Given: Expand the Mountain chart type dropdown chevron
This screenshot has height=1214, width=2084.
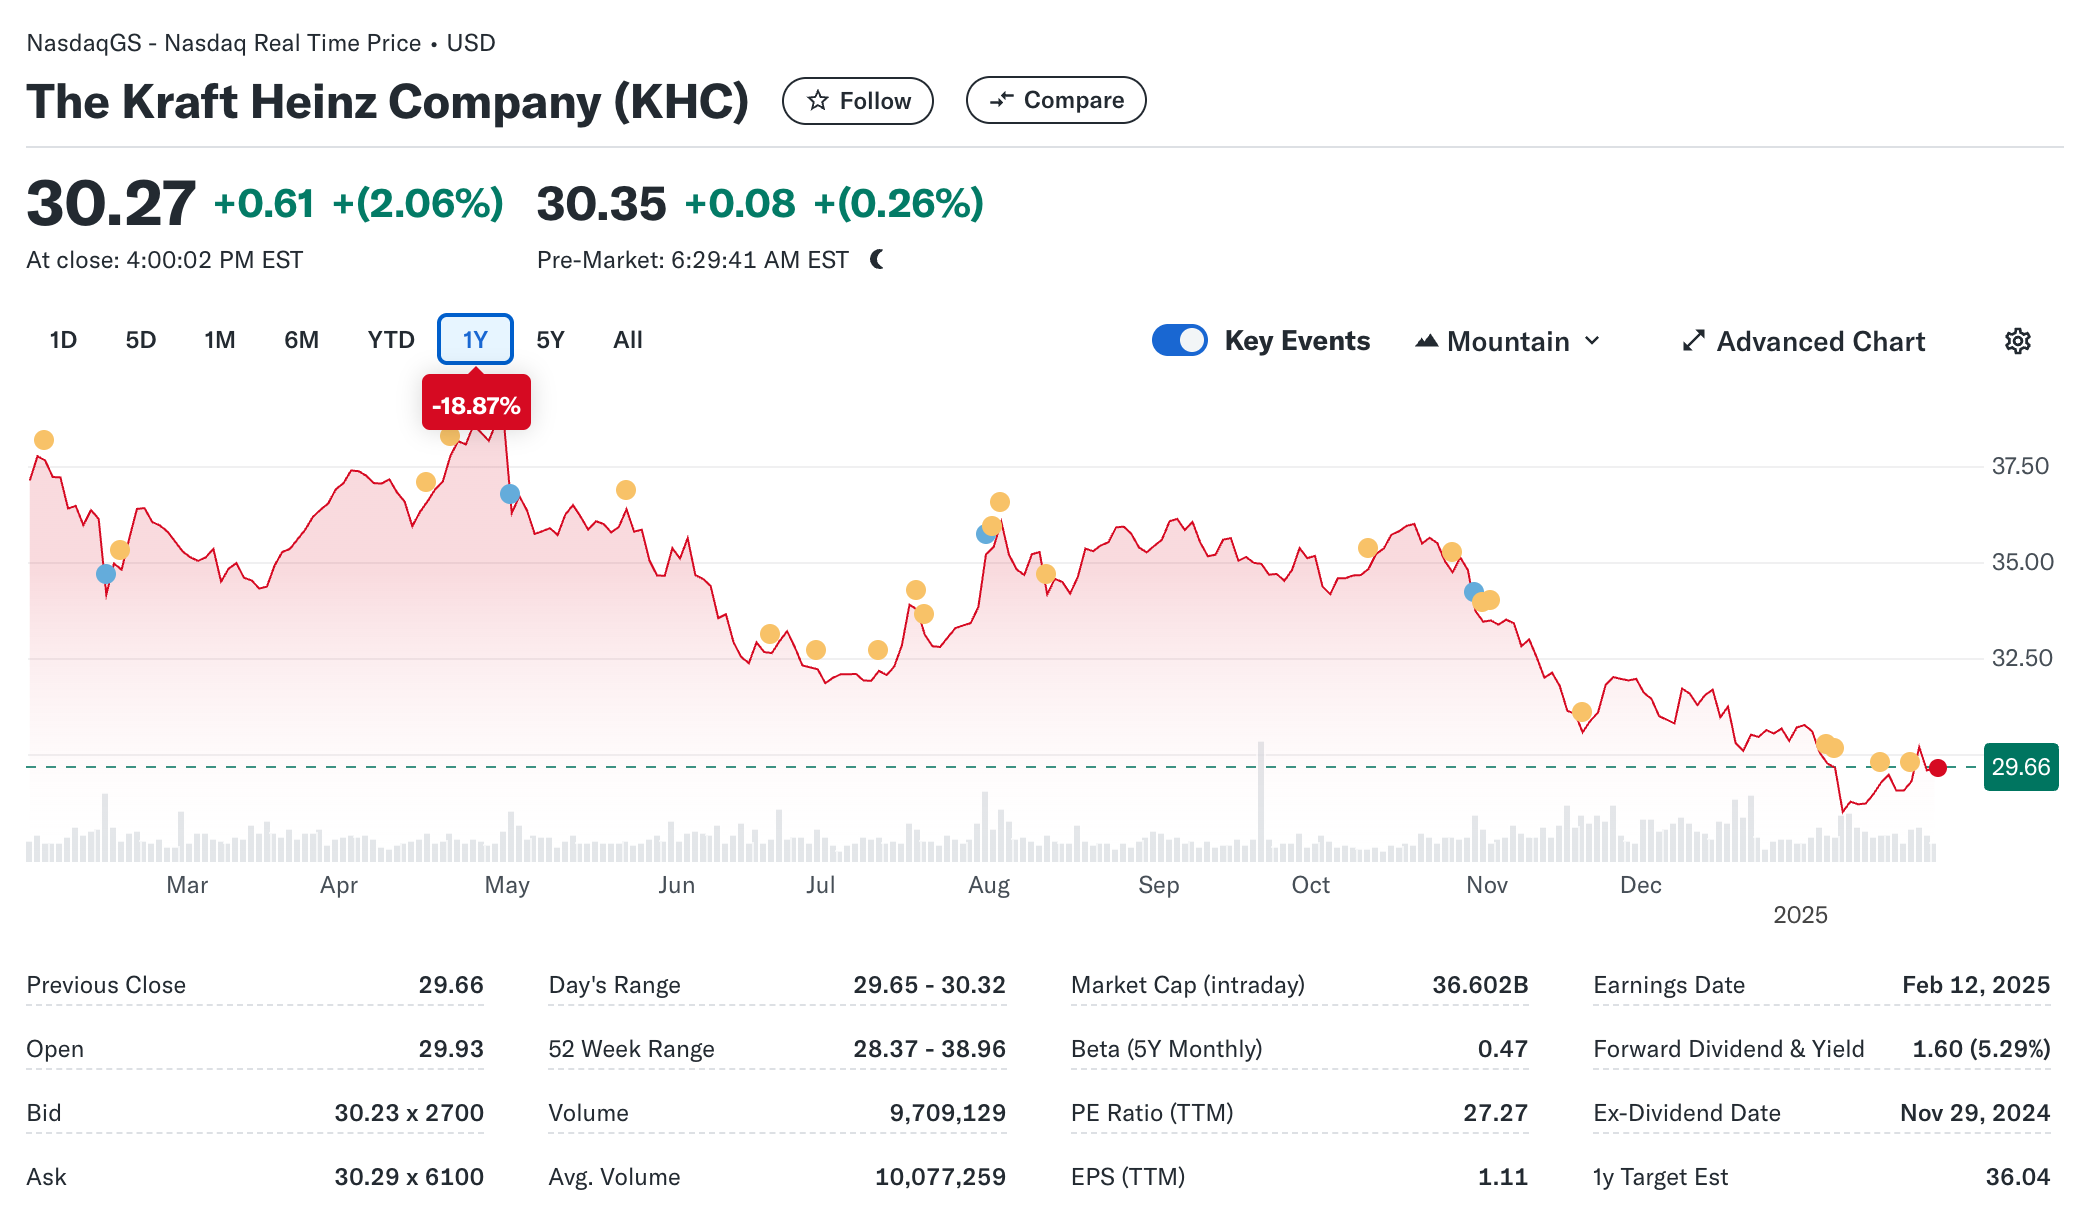Looking at the screenshot, I should coord(1592,341).
